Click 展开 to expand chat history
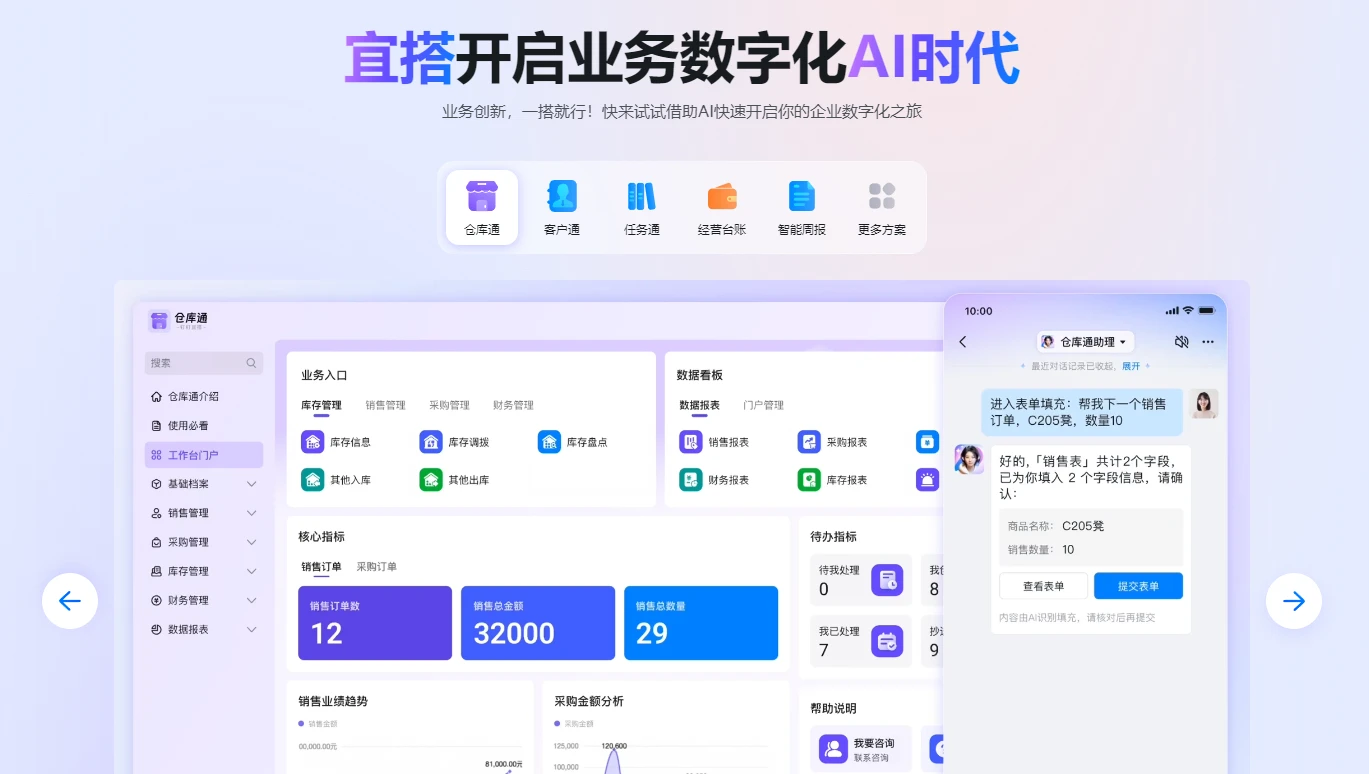The image size is (1369, 774). click(x=1131, y=366)
